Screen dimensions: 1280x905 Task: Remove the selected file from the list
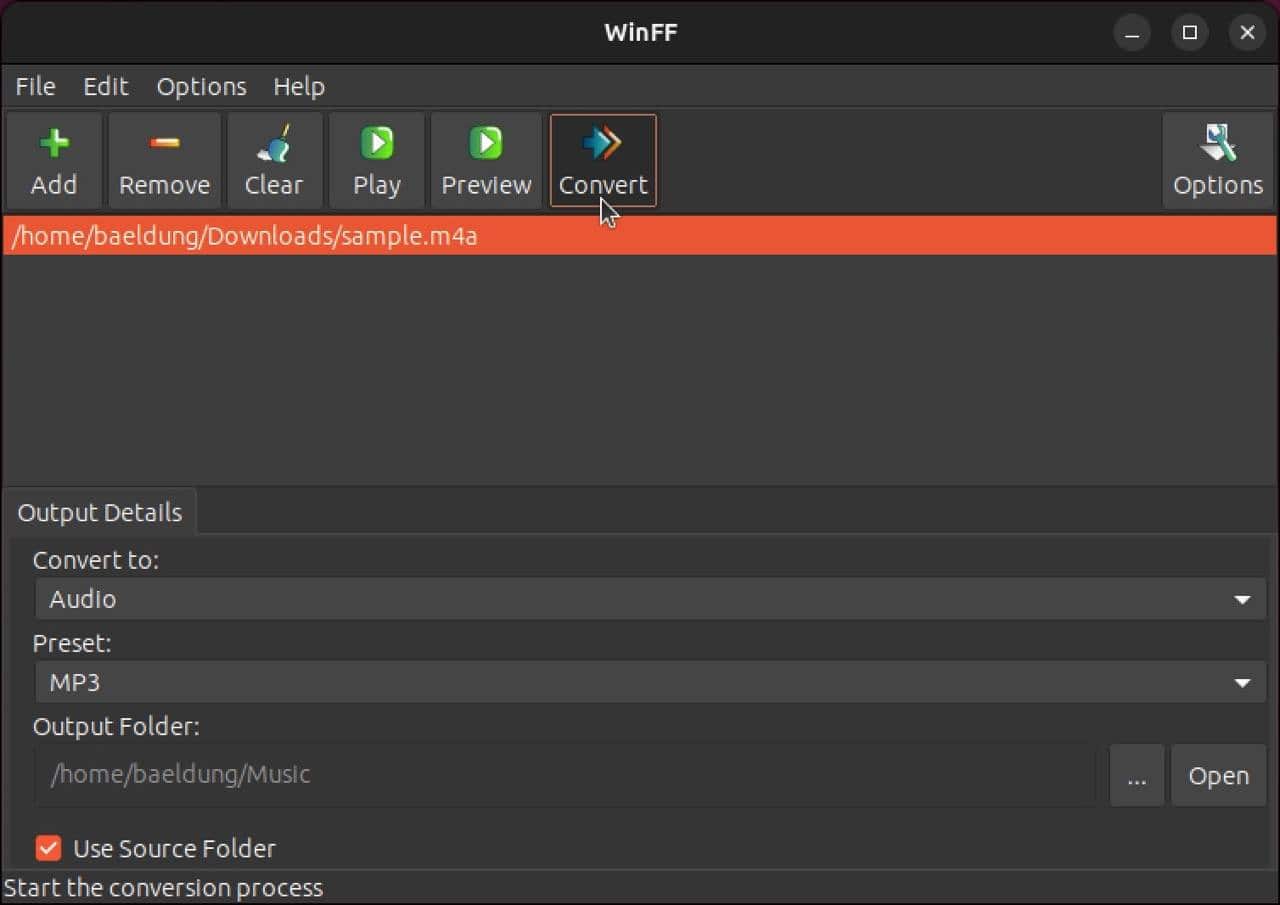(164, 160)
